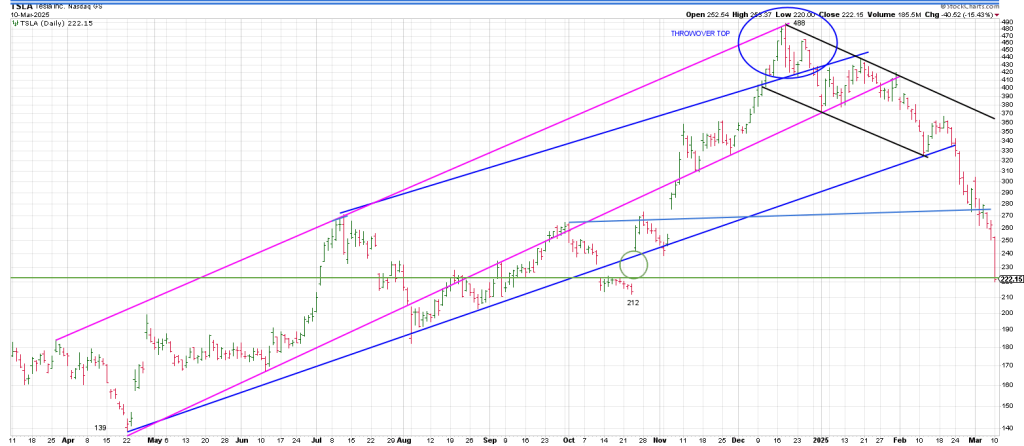Image resolution: width=1024 pixels, height=446 pixels.
Task: Select the Jul month marker on time axis
Action: tap(317, 439)
